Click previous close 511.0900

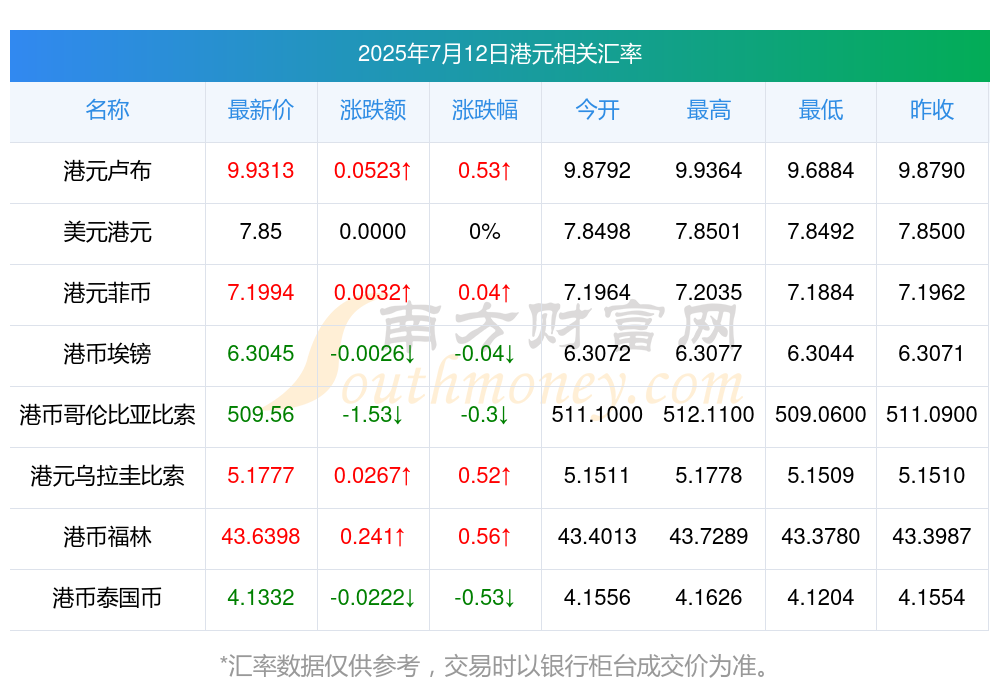tap(932, 415)
